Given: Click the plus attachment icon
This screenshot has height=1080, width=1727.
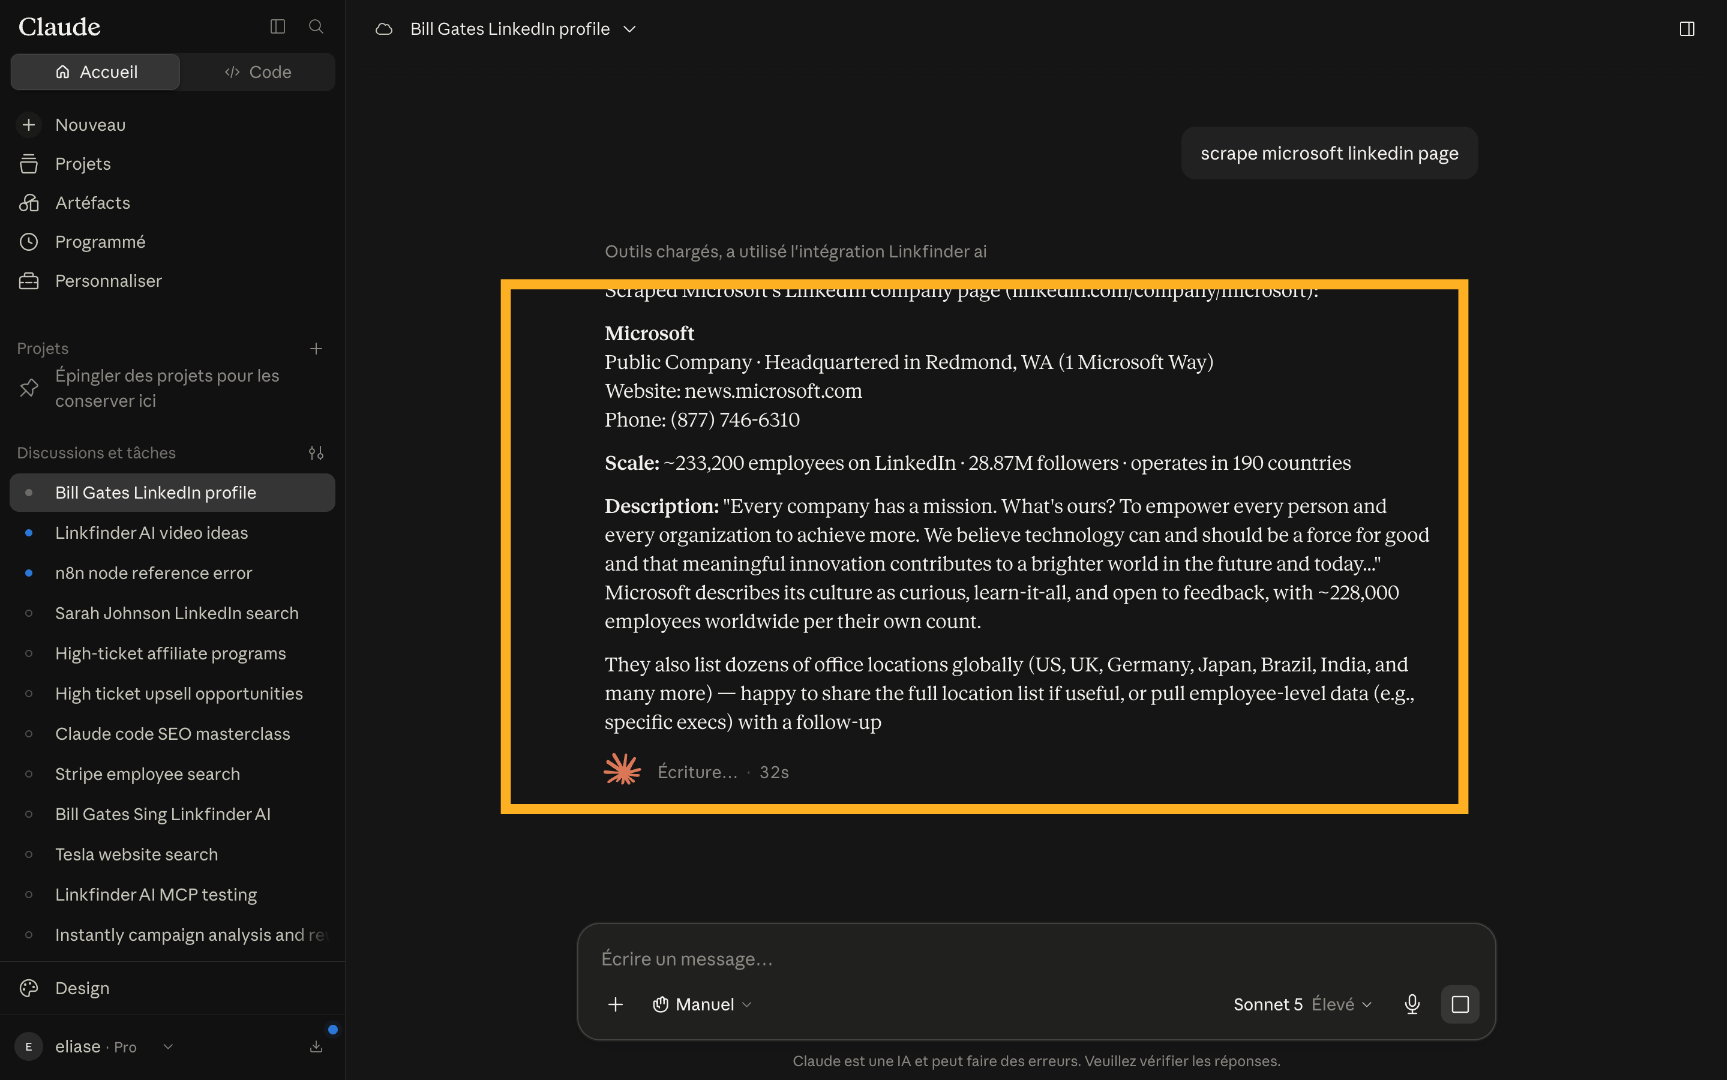Looking at the screenshot, I should tap(616, 1004).
